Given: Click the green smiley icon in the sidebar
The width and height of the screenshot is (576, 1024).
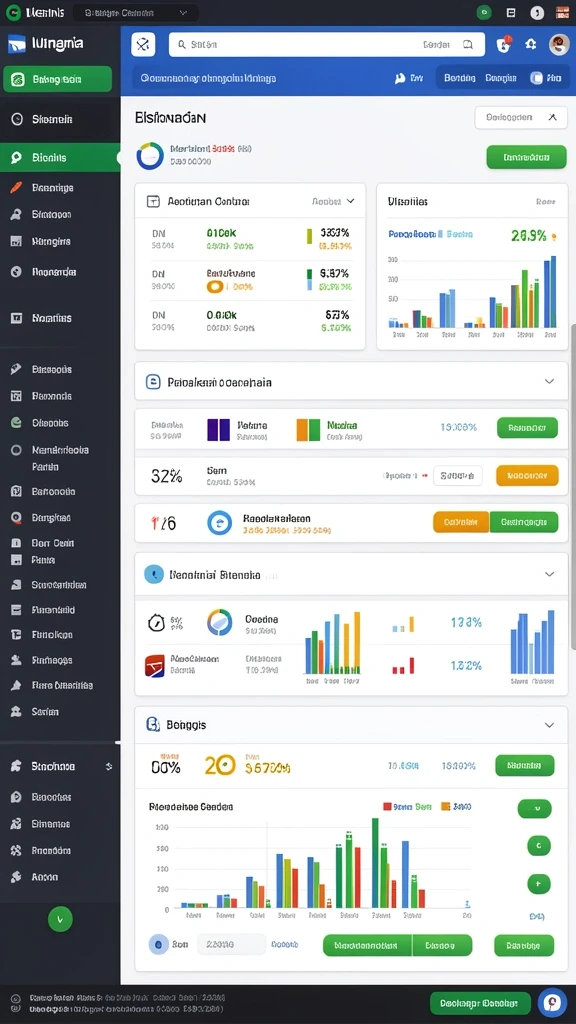Looking at the screenshot, I should 17,423.
